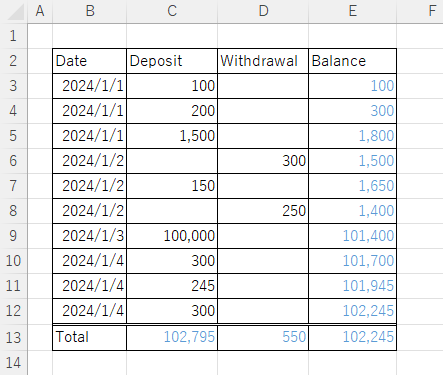Select the balance cell showing 1,650
Image resolution: width=443 pixels, height=375 pixels.
[x=353, y=186]
